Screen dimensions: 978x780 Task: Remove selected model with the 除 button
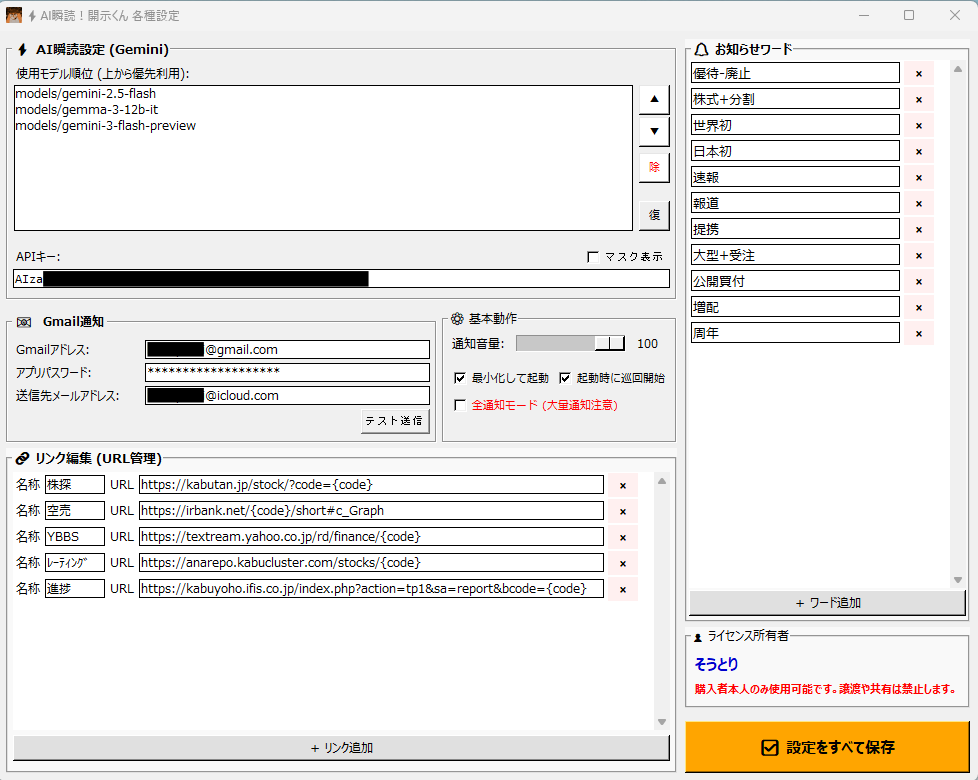click(654, 168)
